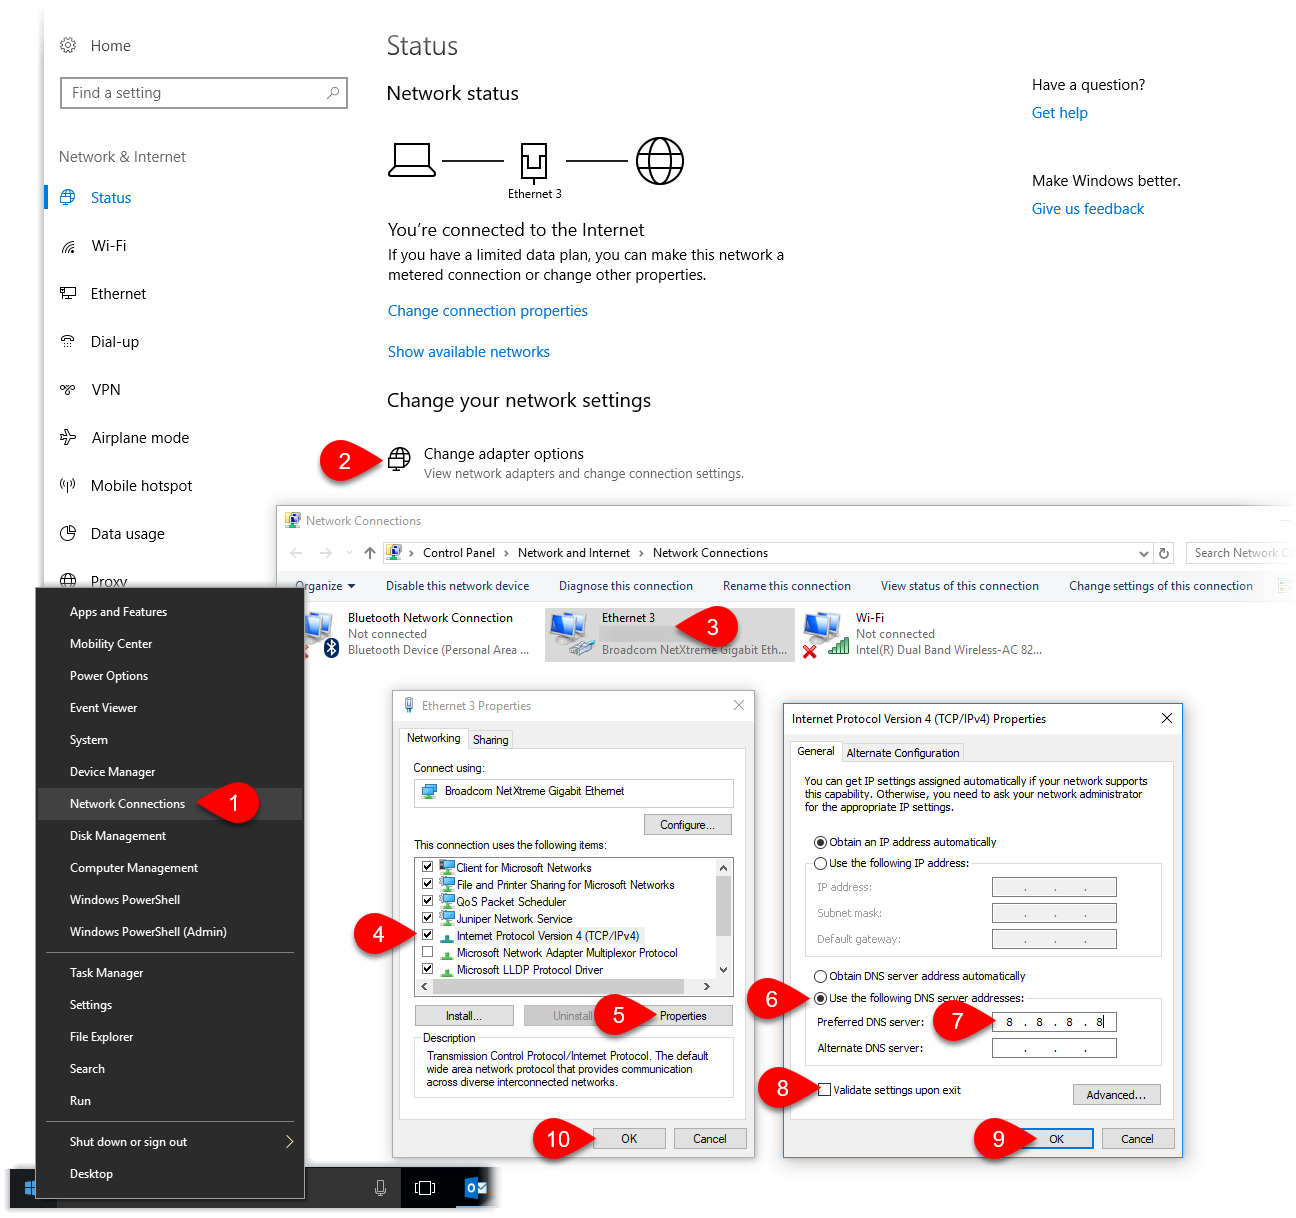Screen dimensions: 1296x1218
Task: Click the Mobile hotspot icon
Action: pyautogui.click(x=68, y=485)
